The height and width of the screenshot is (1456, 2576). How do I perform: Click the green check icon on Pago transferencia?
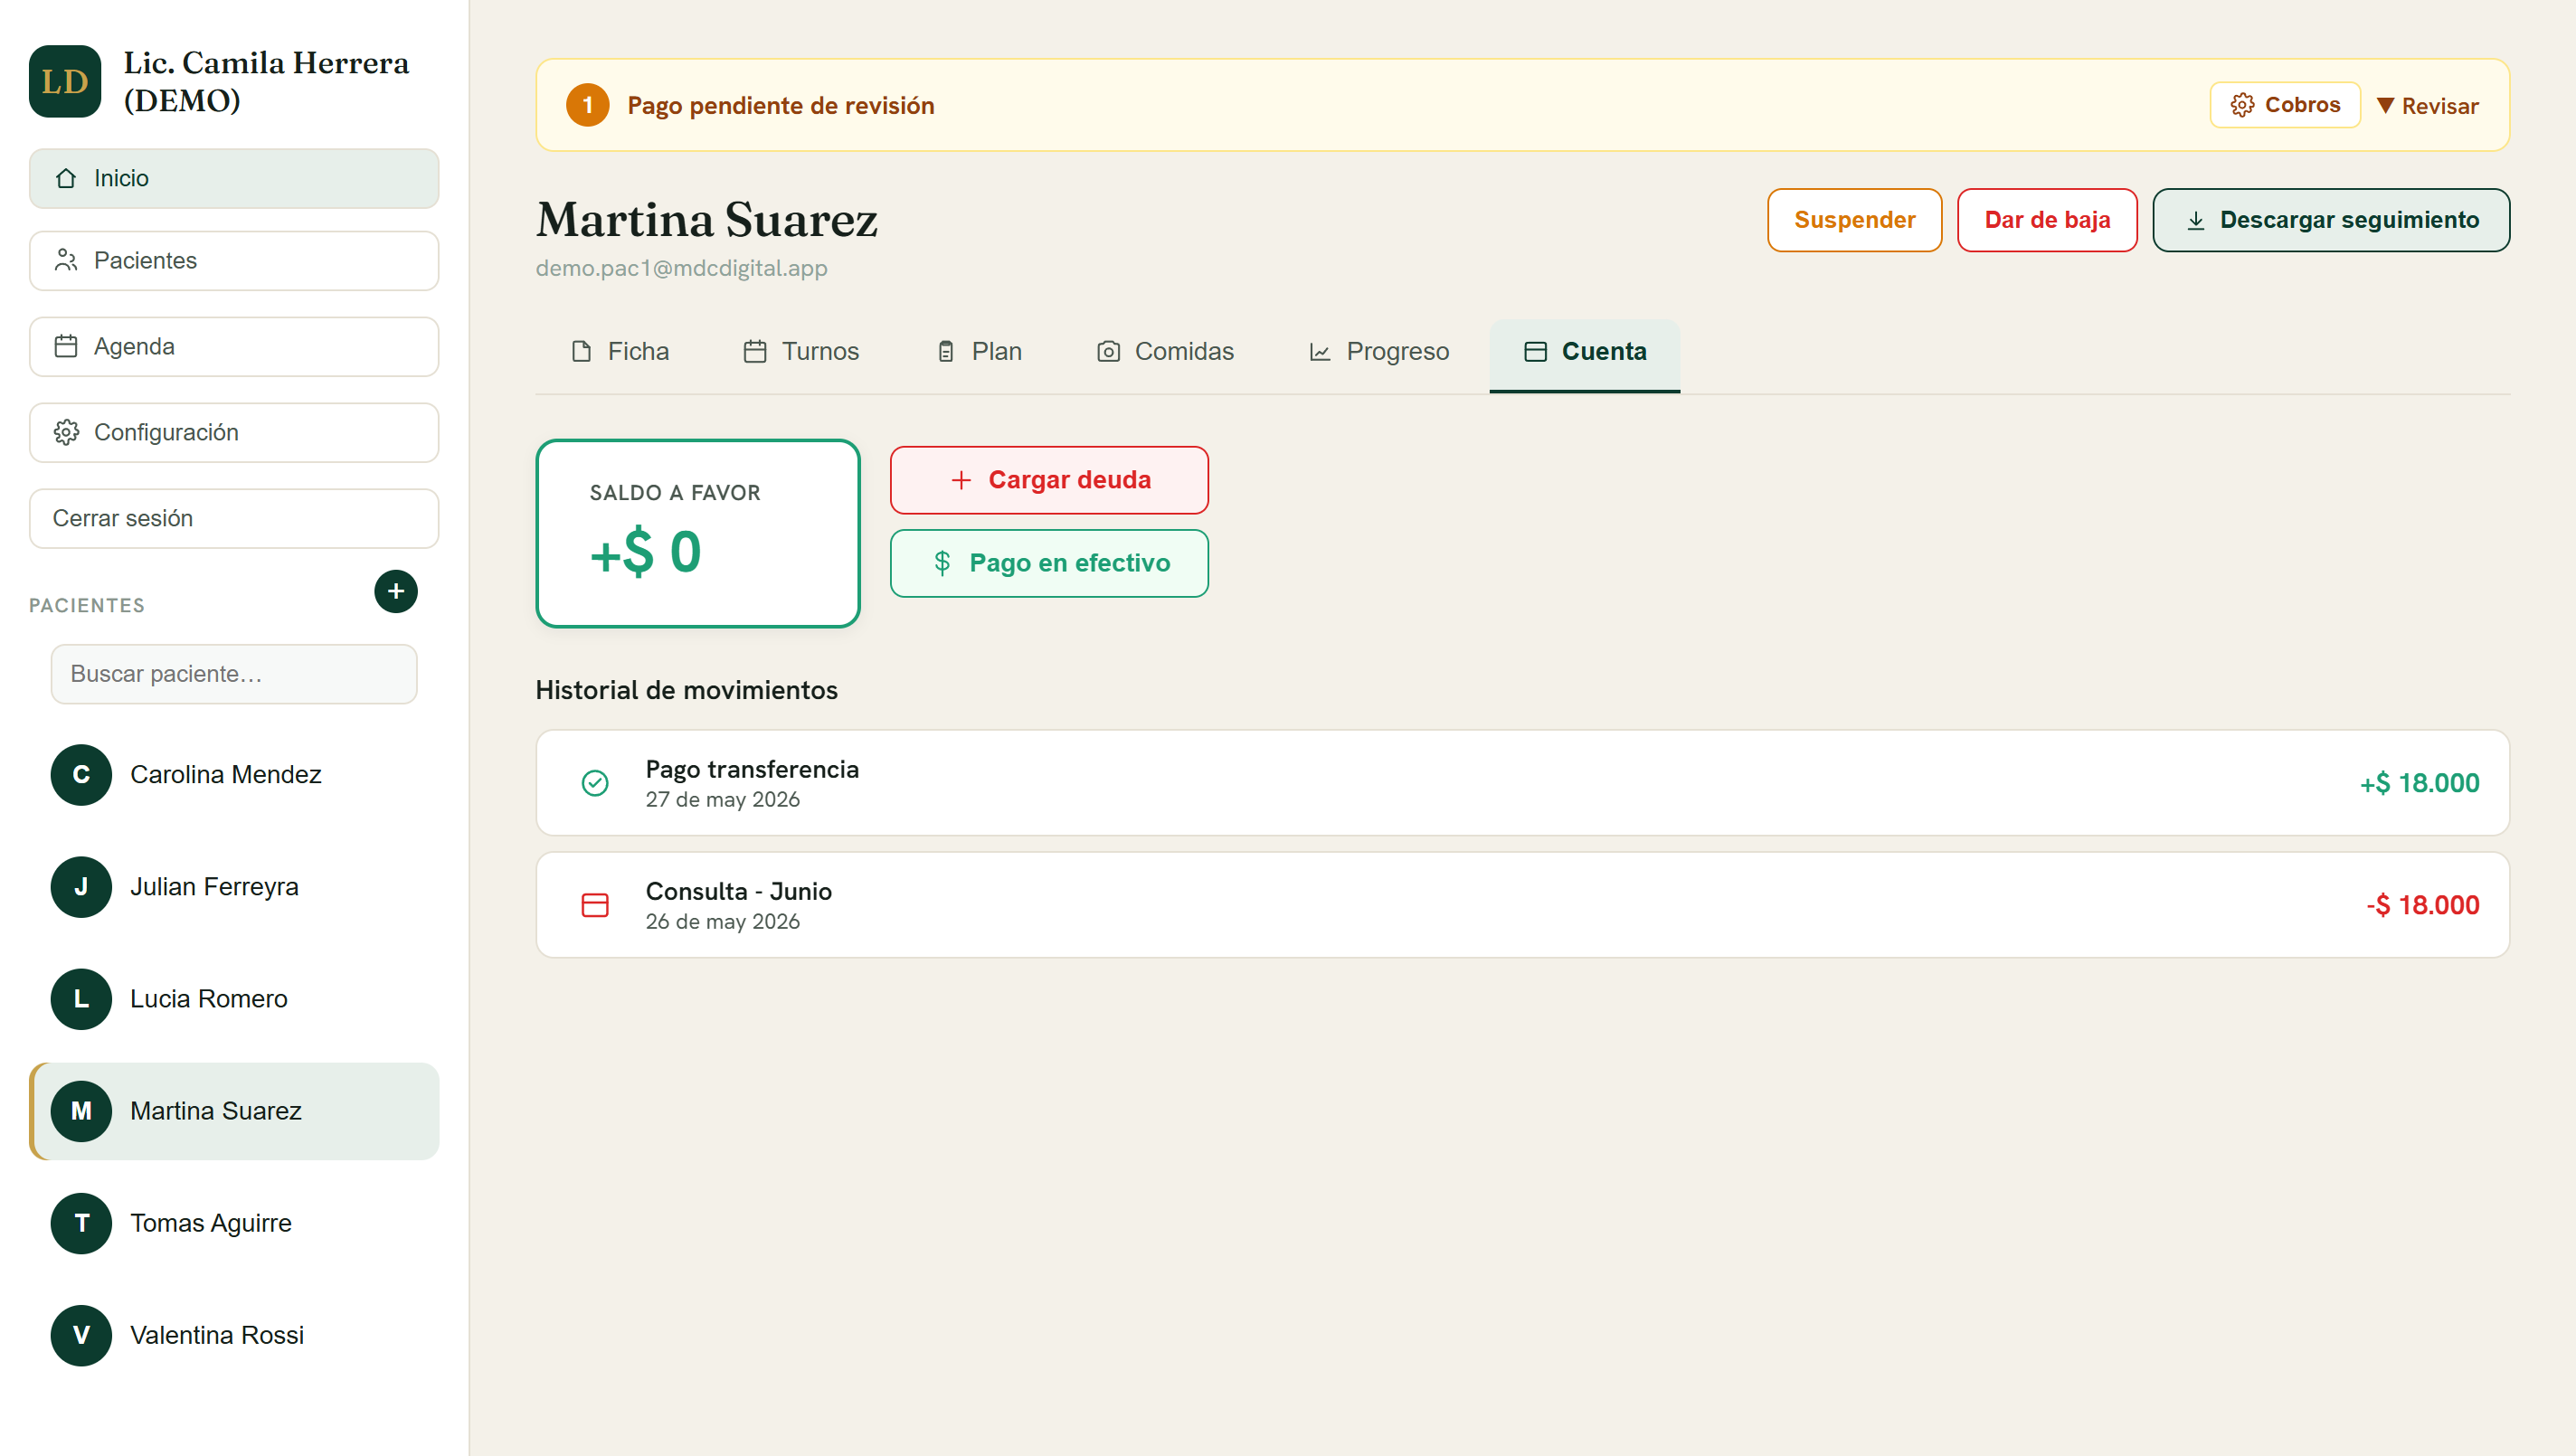(595, 783)
